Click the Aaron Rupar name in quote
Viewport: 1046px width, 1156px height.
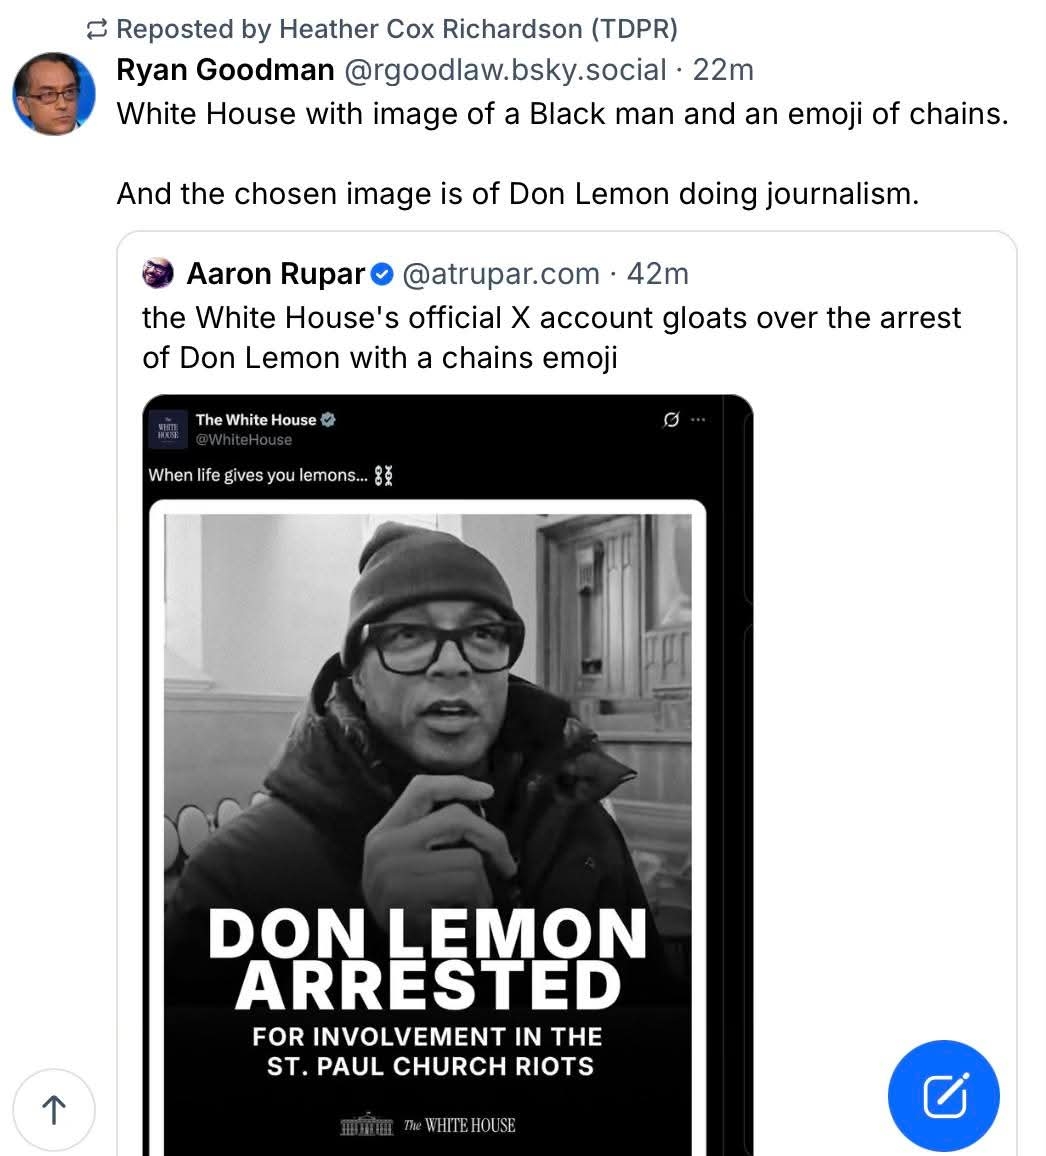point(275,273)
